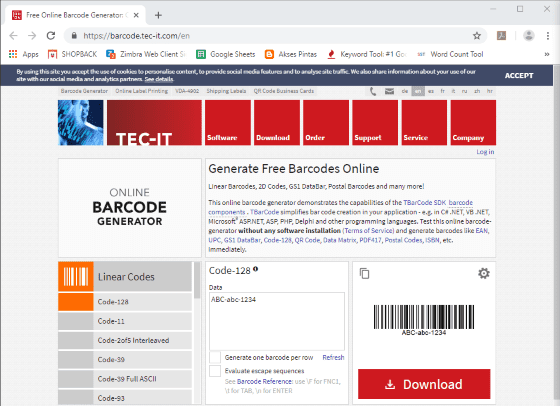Click the Linear Codes barcode icon

[76, 277]
